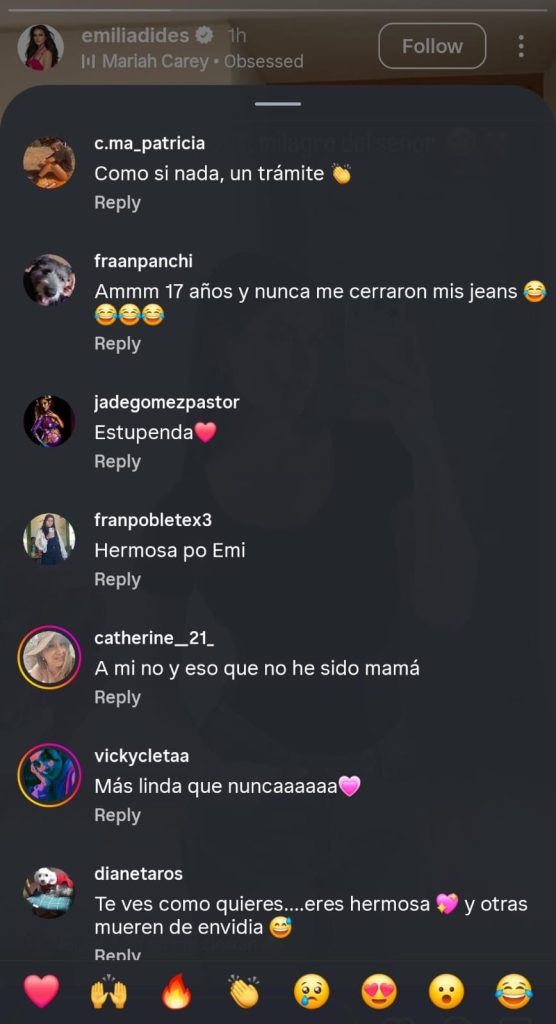
Task: Open the jadegomezpastor username link
Action: [x=167, y=402]
